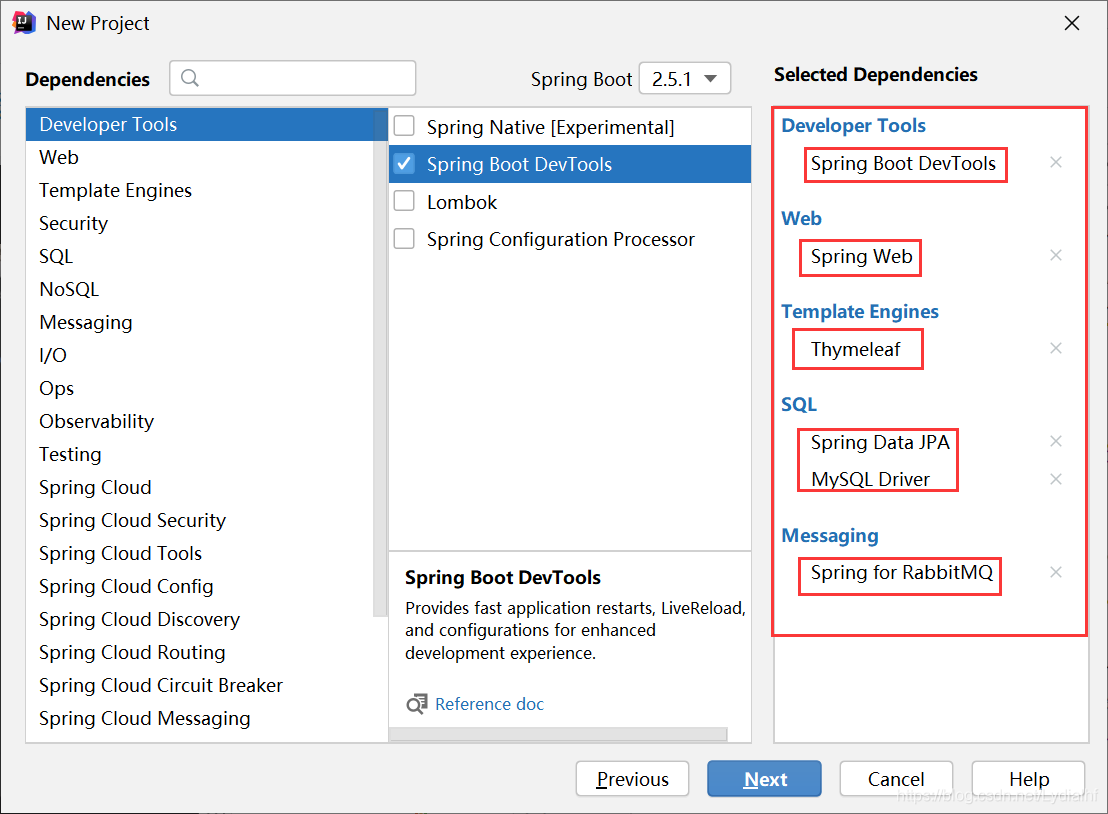1108x814 pixels.
Task: Select Spring Data JPA in selected list
Action: (x=880, y=442)
